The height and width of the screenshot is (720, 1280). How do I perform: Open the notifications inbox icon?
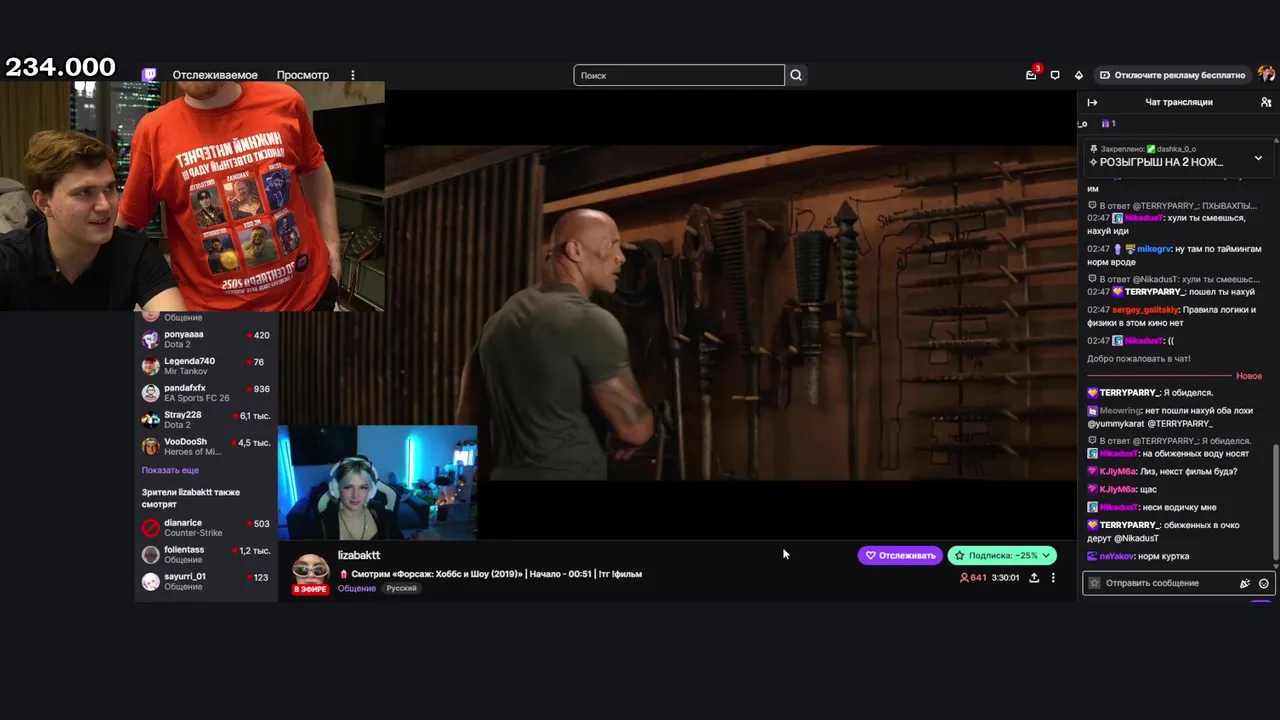pyautogui.click(x=1031, y=75)
